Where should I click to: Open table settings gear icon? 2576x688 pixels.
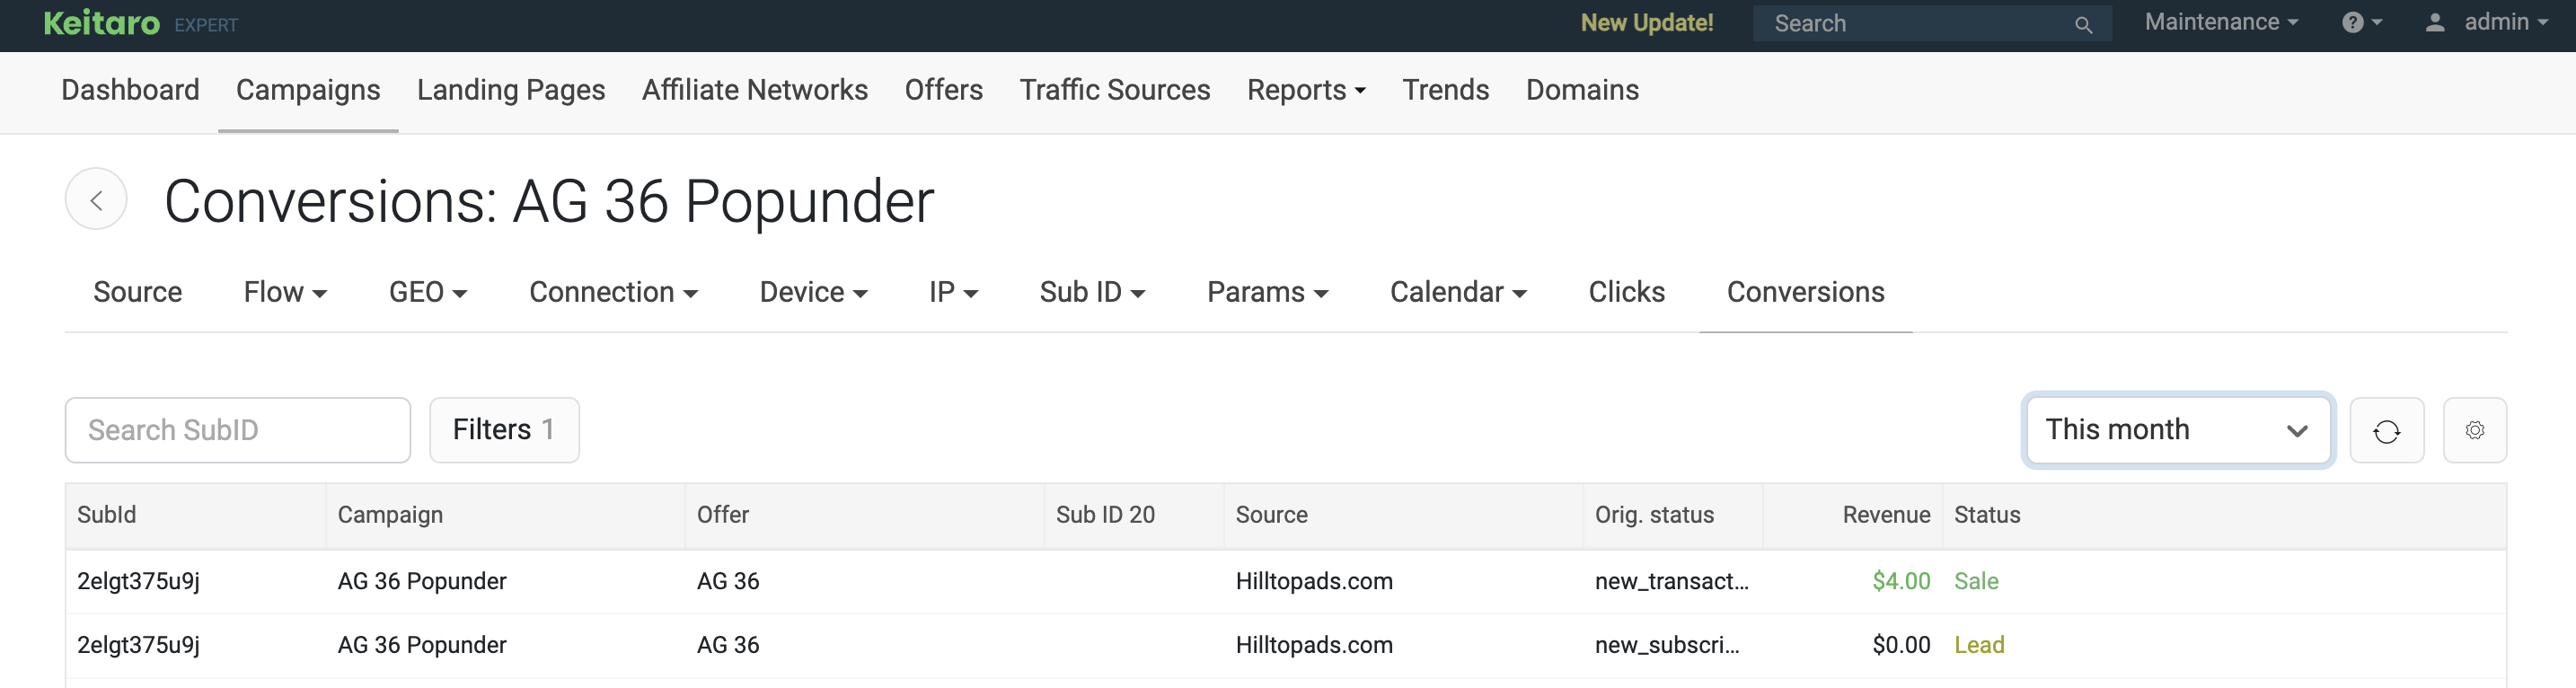[2474, 431]
